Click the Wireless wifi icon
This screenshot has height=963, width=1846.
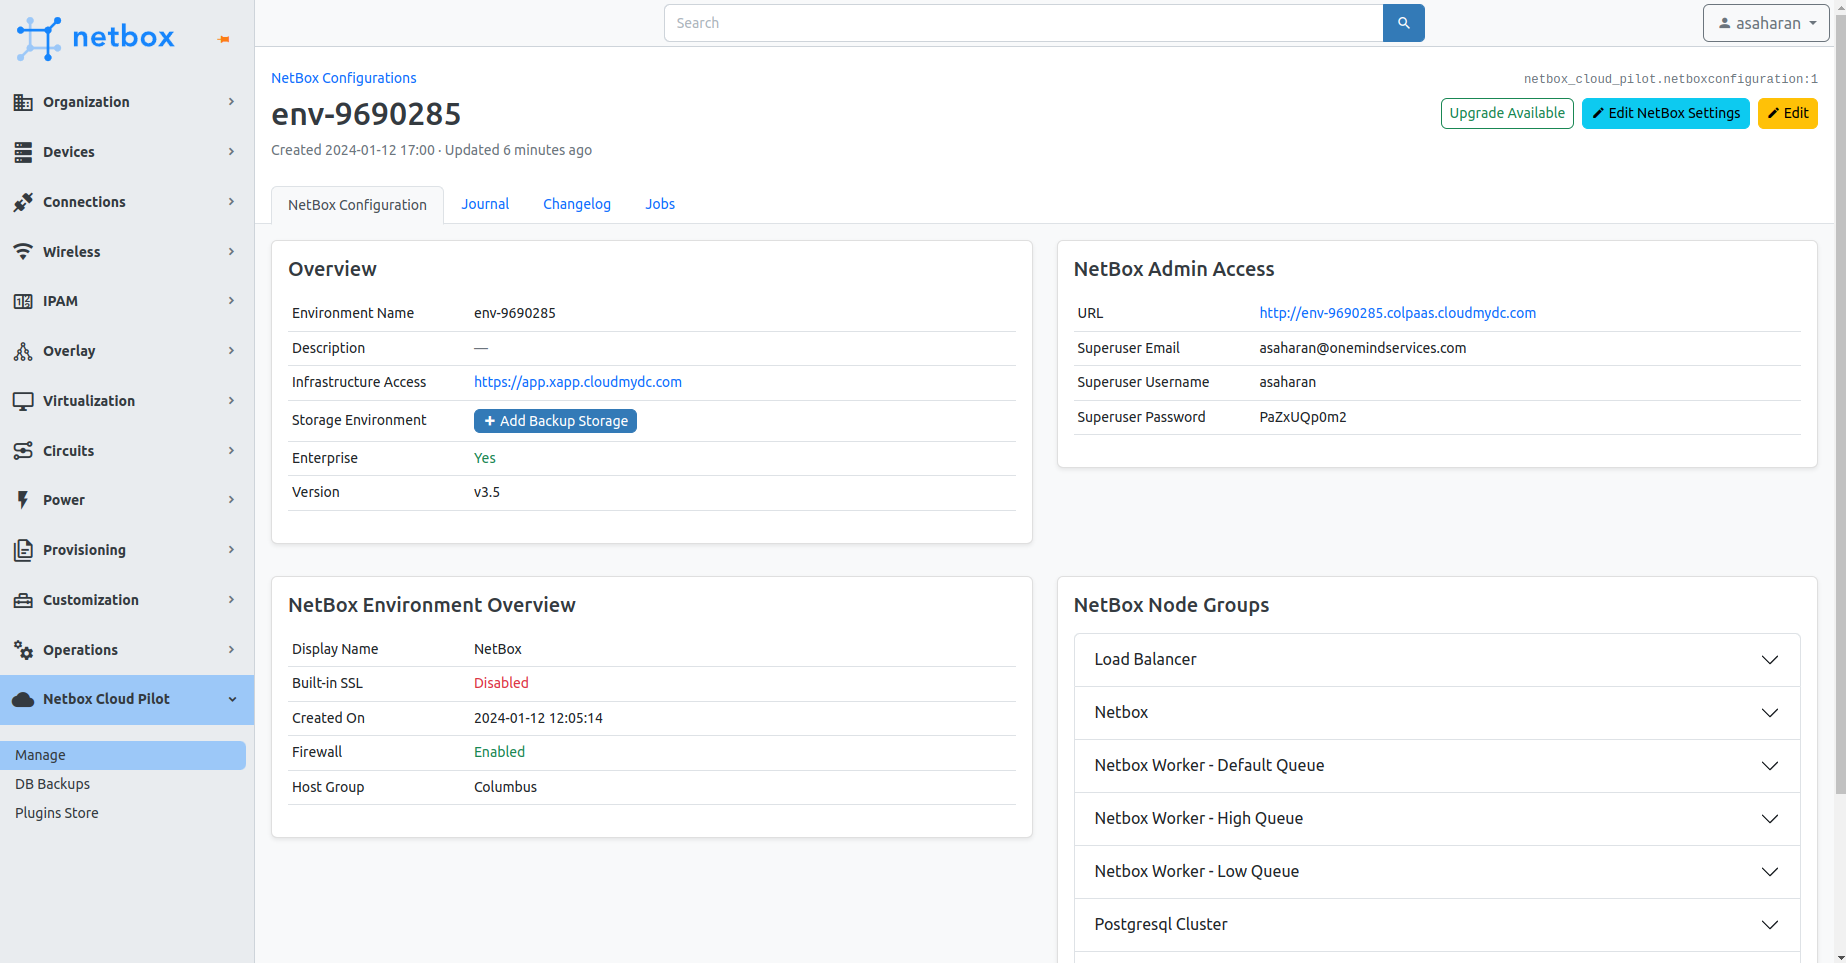23,252
